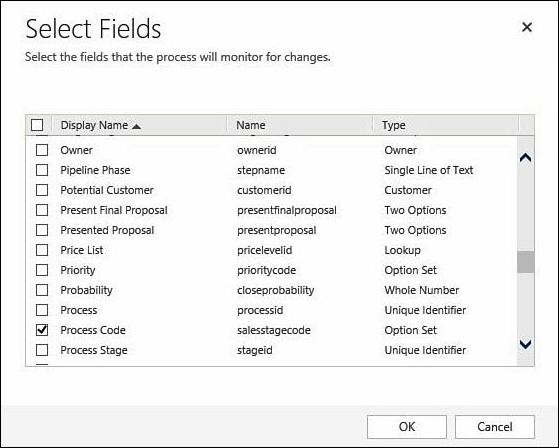Check the Owner field checkbox

[x=42, y=150]
